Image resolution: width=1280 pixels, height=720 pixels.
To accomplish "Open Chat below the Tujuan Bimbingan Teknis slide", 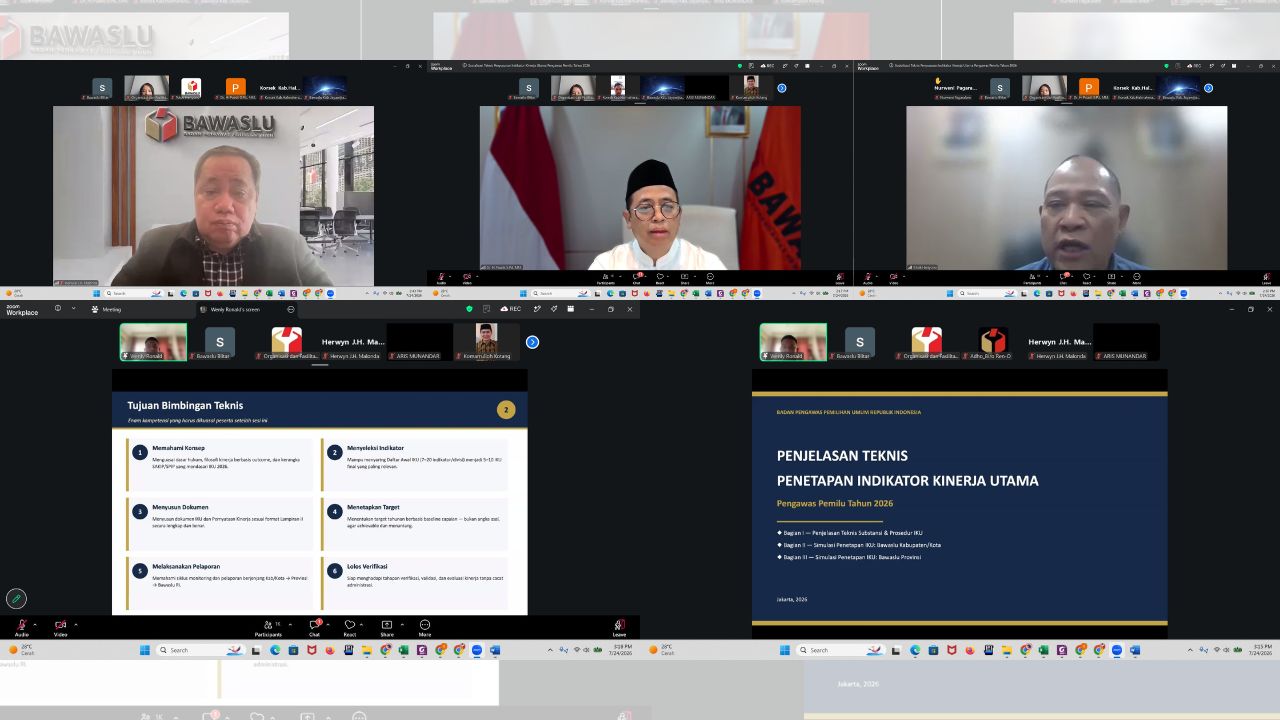I will click(x=314, y=627).
